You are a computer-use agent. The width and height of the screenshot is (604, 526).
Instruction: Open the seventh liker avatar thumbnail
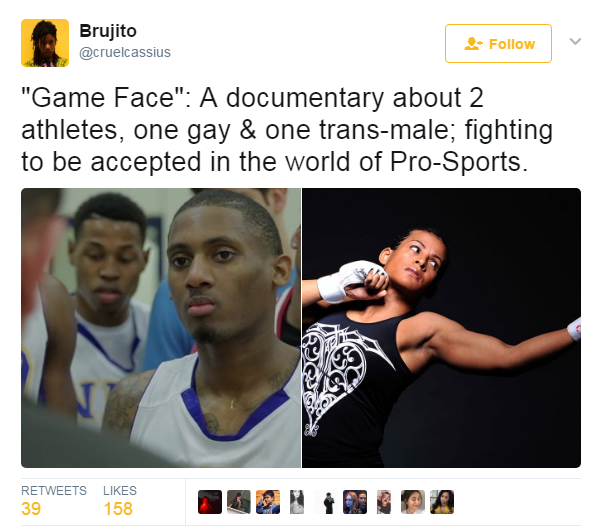pos(384,502)
